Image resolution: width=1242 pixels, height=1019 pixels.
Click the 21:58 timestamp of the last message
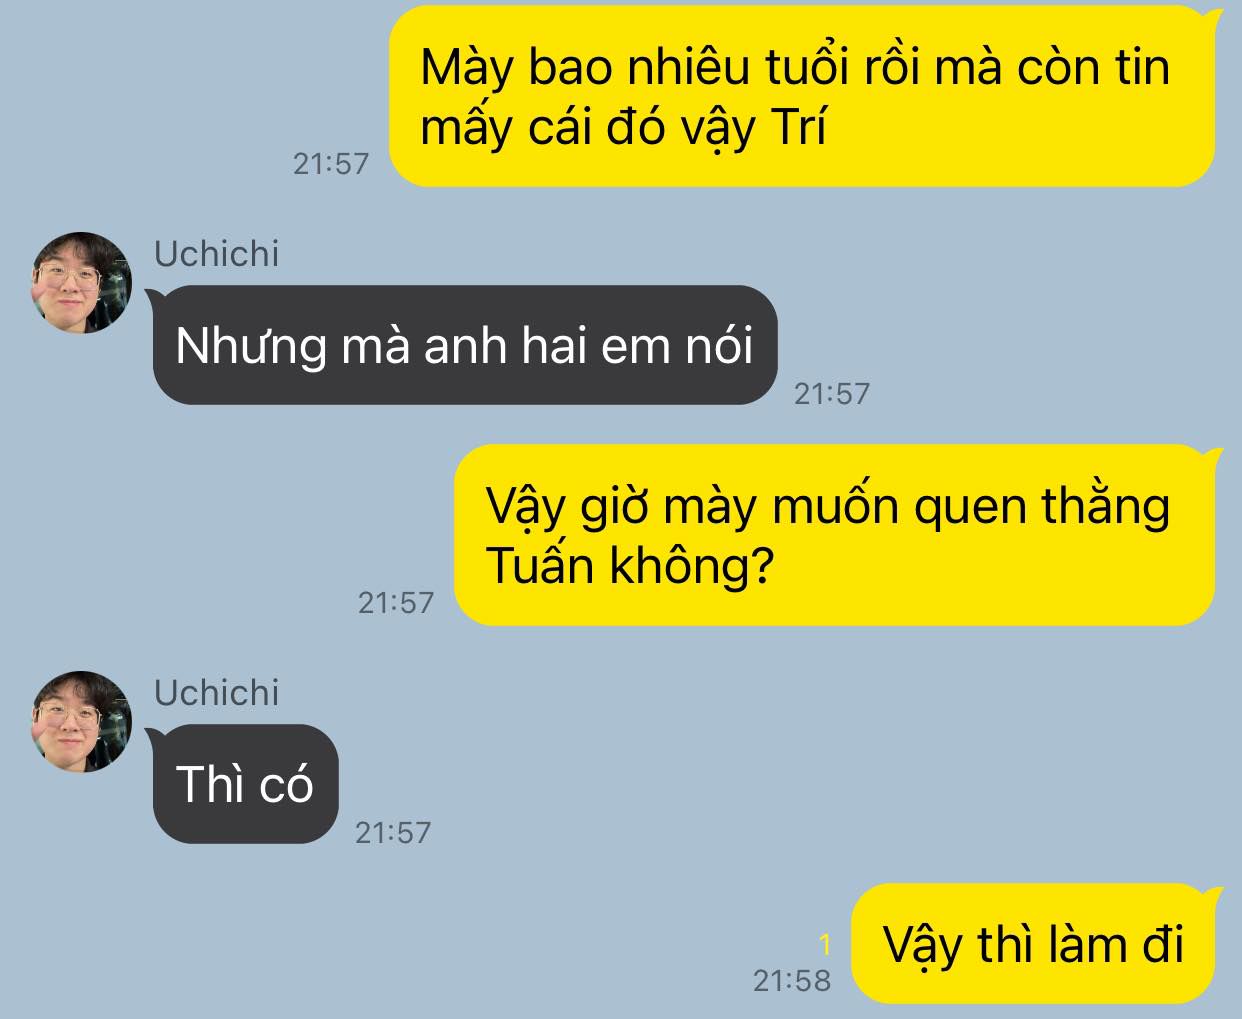792,981
